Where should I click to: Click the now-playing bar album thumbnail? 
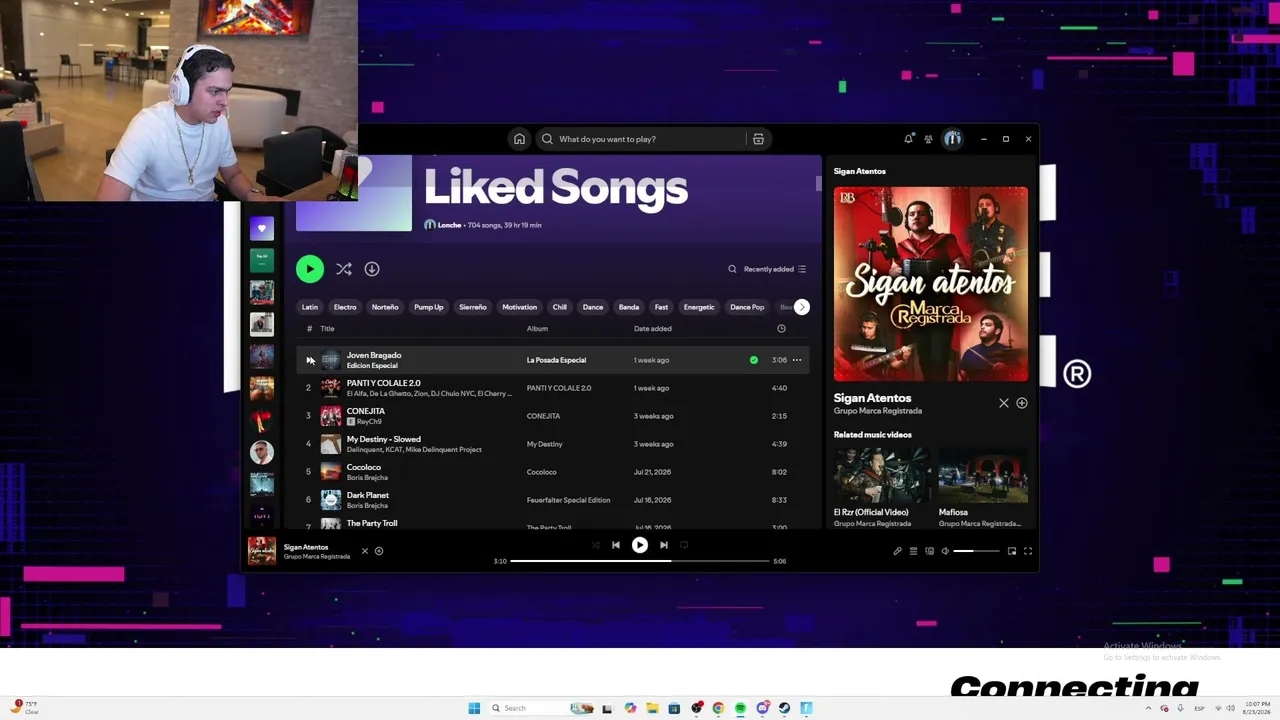(x=262, y=551)
